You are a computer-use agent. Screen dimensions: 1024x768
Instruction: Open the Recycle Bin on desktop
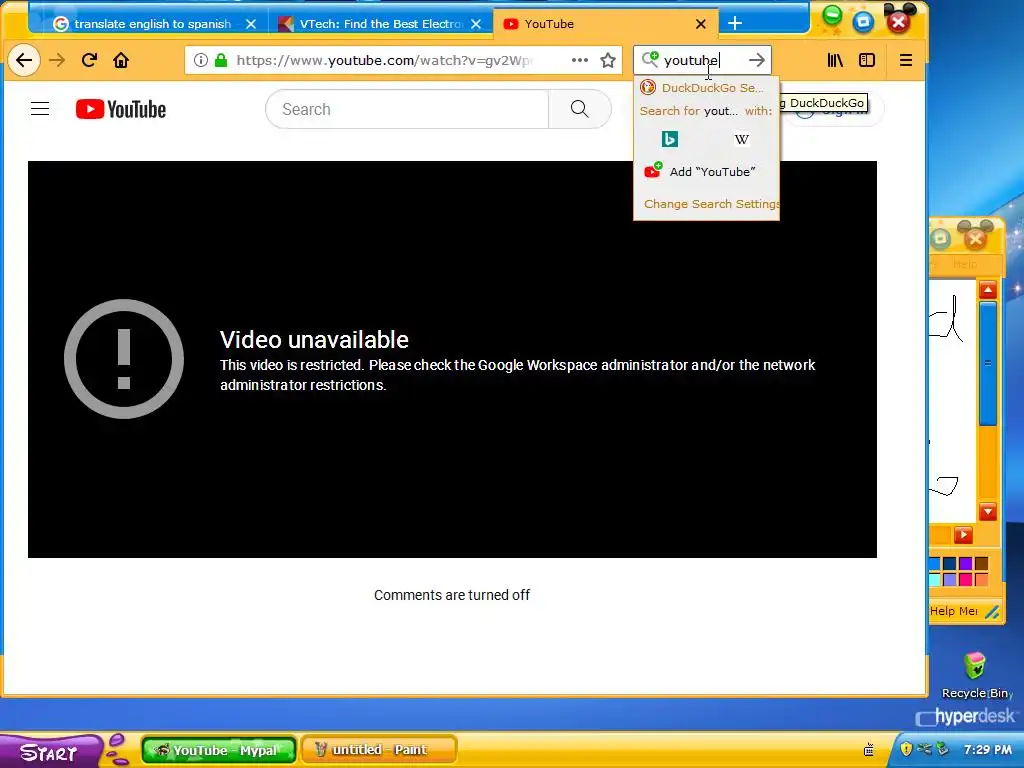[975, 675]
